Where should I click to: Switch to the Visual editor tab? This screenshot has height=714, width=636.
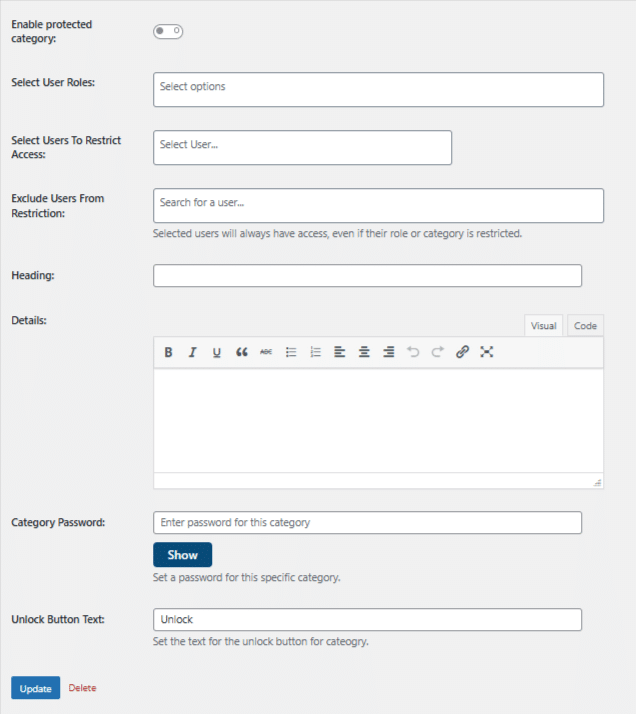click(544, 326)
